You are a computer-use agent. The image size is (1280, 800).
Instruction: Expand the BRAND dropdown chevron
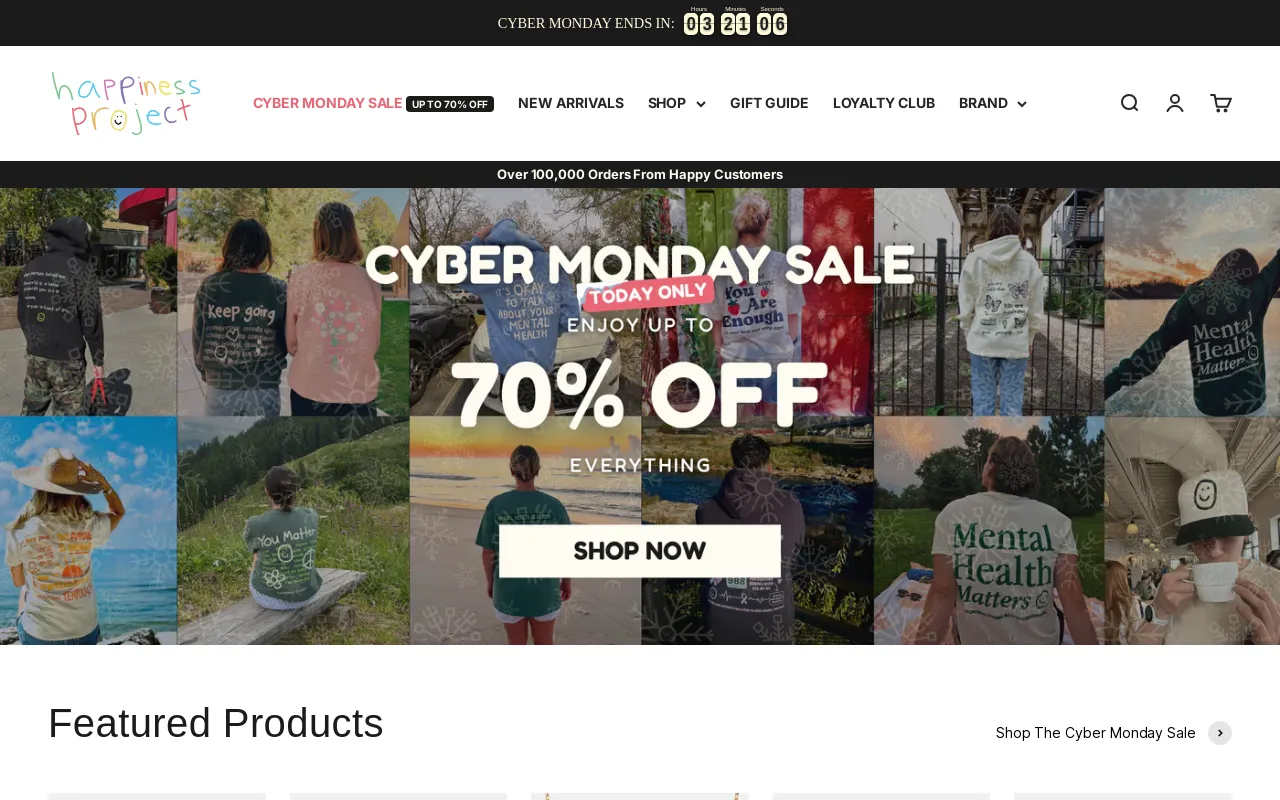1022,104
